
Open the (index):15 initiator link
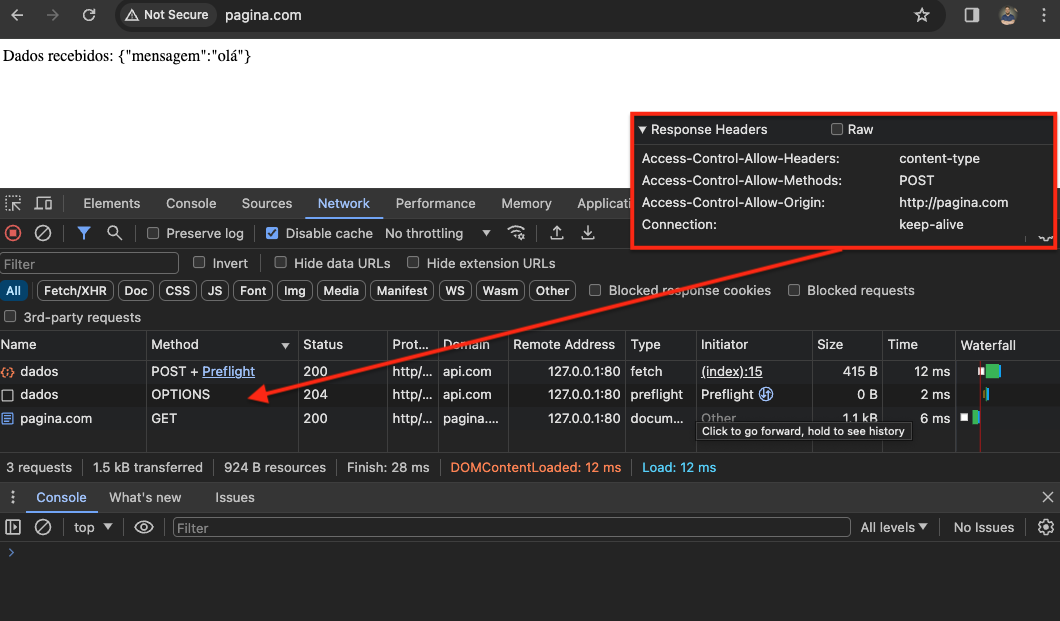tap(731, 371)
